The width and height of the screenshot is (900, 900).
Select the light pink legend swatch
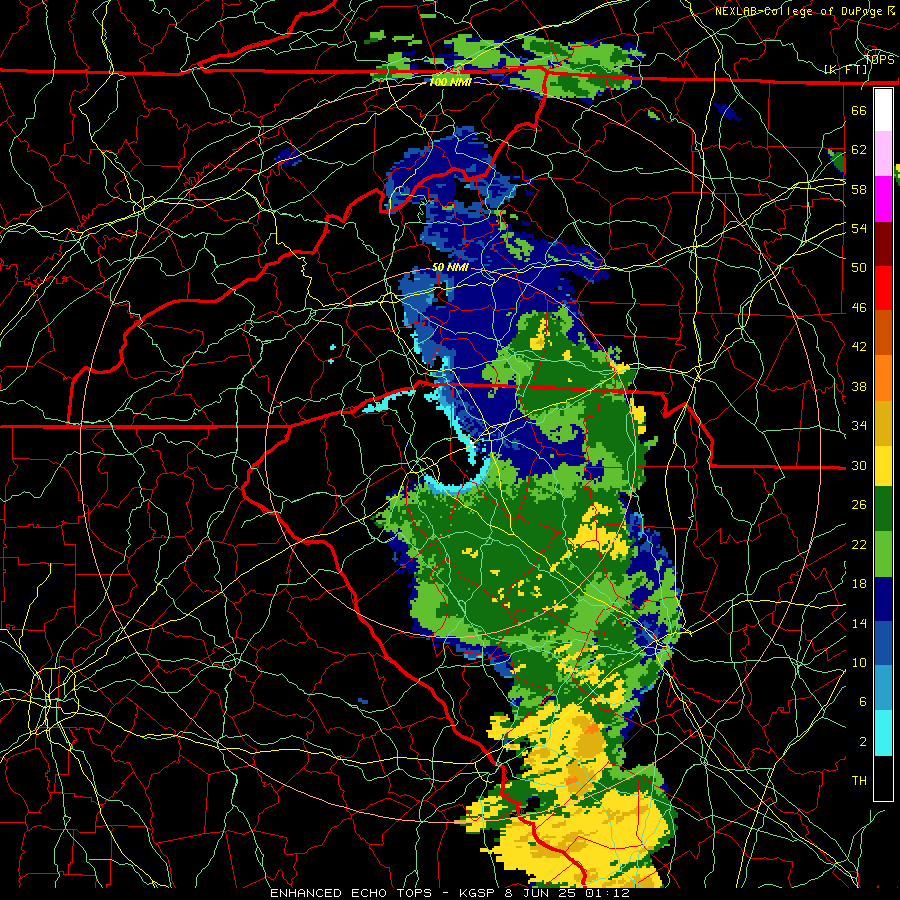click(883, 153)
